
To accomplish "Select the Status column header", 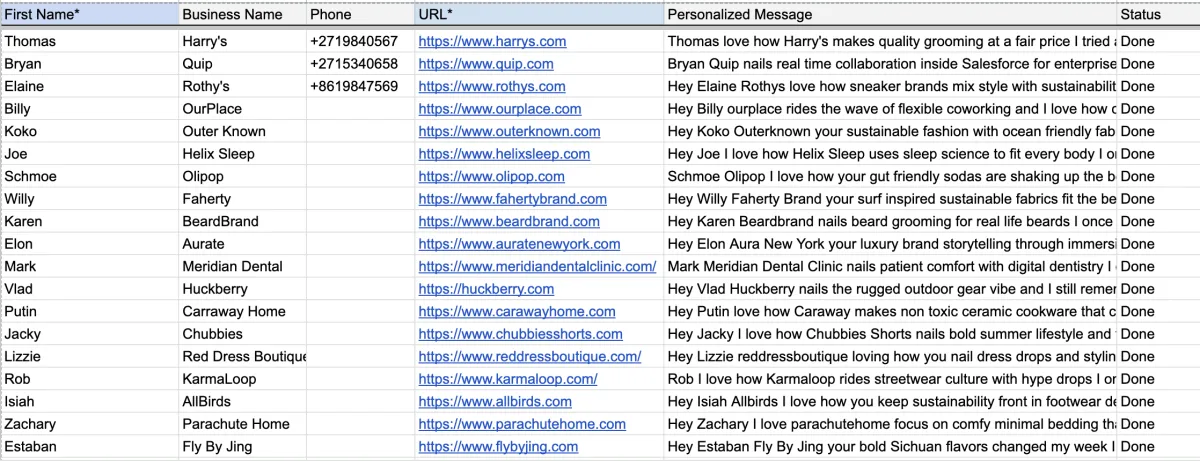I will (x=1158, y=15).
